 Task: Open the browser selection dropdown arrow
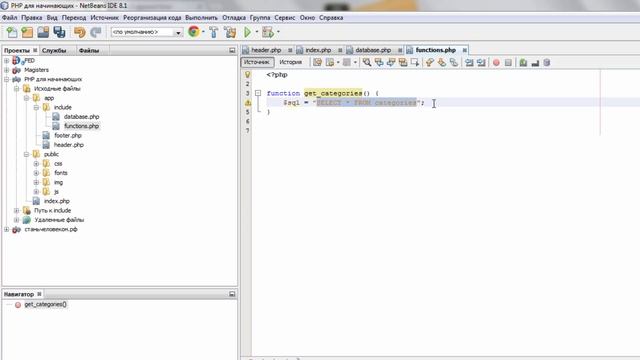203,32
